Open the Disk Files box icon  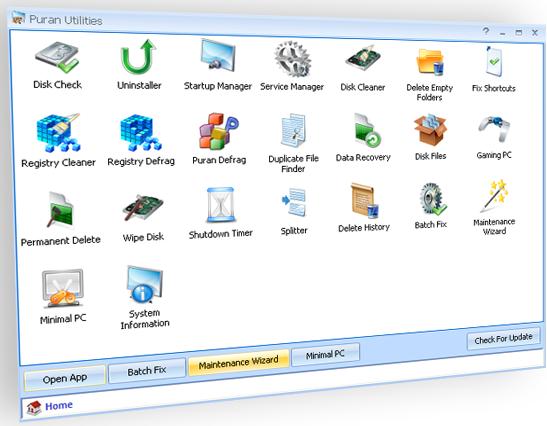[430, 130]
